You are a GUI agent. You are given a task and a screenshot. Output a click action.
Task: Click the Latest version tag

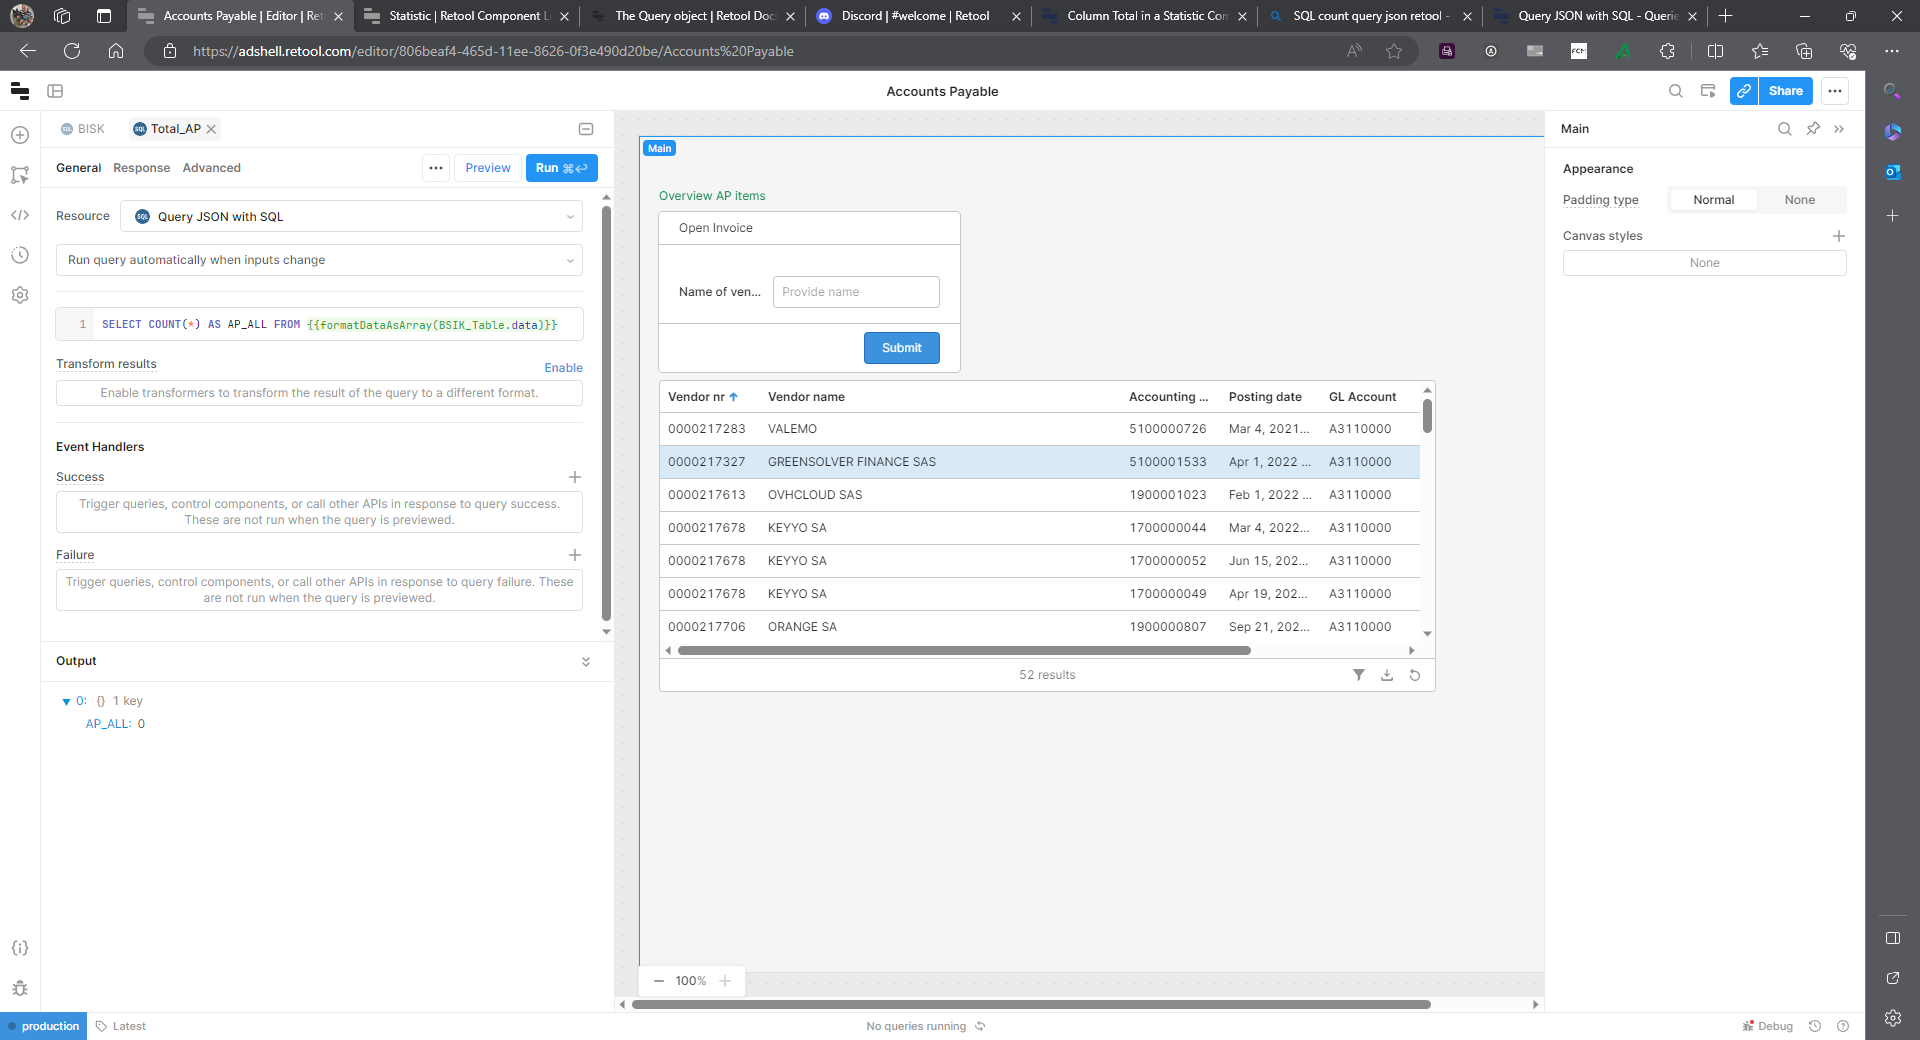(121, 1026)
